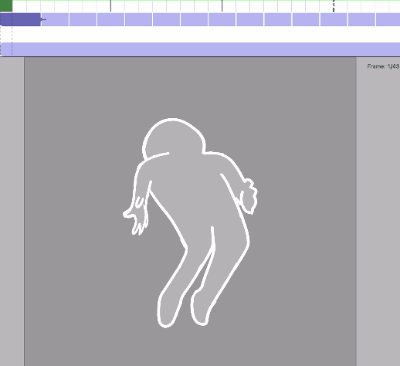Select the first light purple cell after the dark block

(55, 19)
